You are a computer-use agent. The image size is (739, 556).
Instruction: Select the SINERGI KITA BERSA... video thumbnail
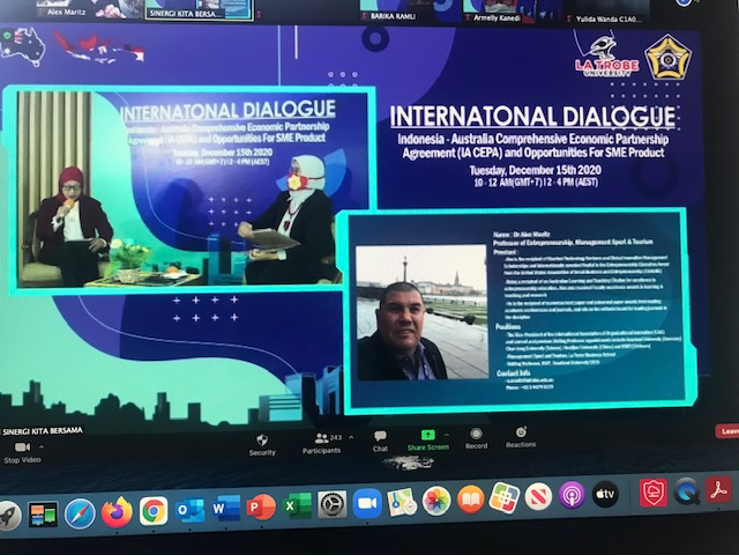(199, 9)
